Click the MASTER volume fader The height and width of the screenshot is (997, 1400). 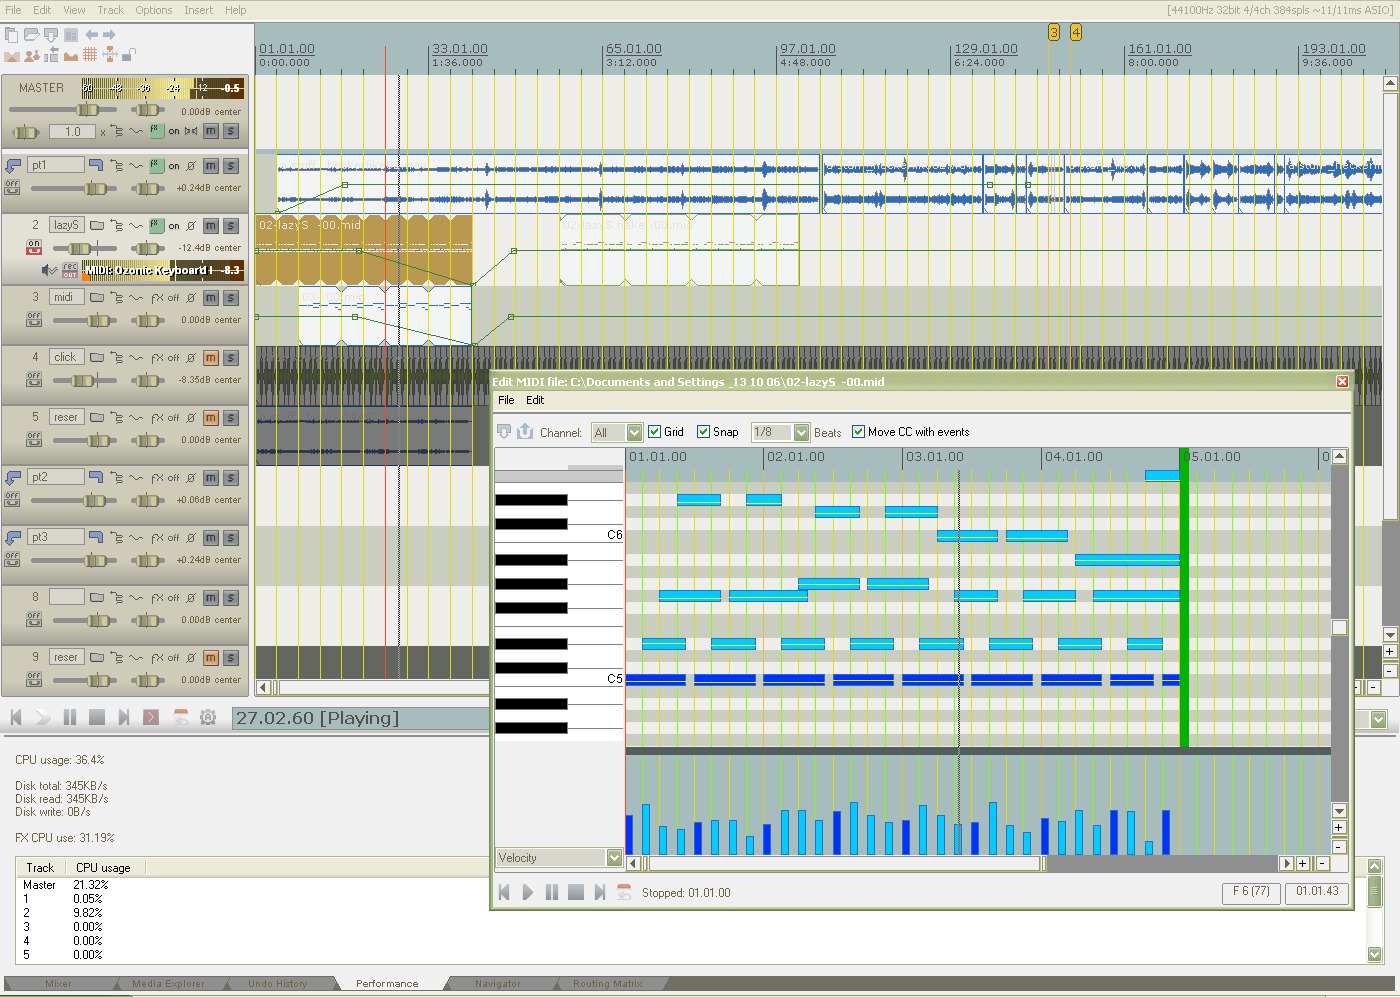88,109
